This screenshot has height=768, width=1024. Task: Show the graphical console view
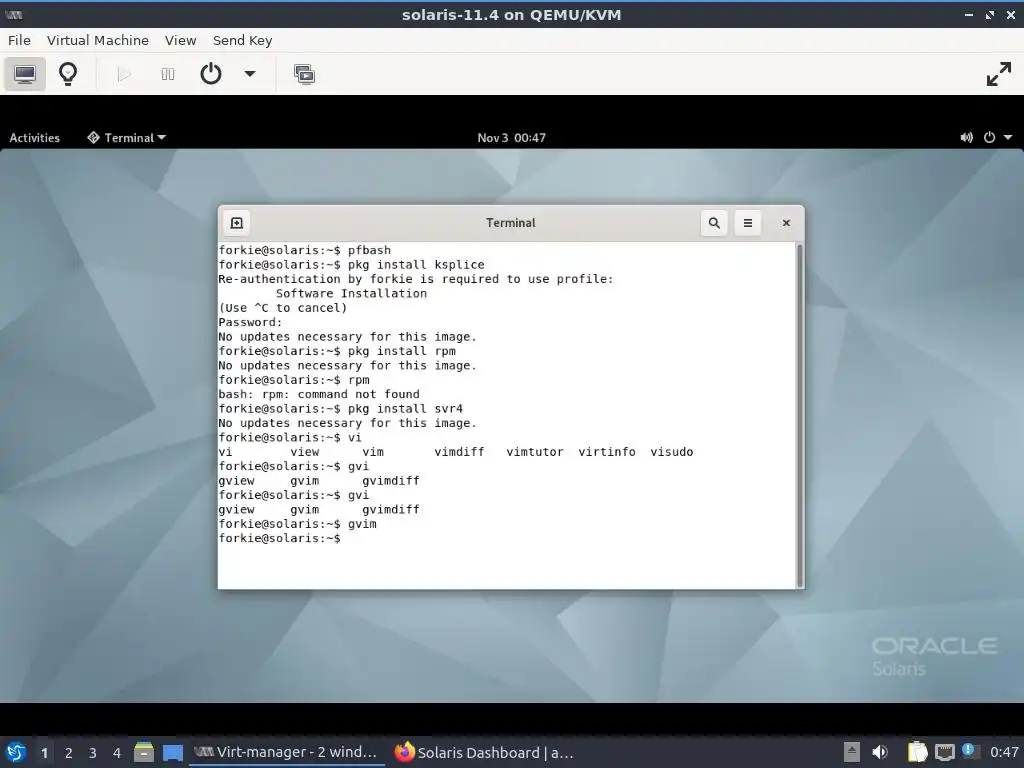pyautogui.click(x=25, y=74)
